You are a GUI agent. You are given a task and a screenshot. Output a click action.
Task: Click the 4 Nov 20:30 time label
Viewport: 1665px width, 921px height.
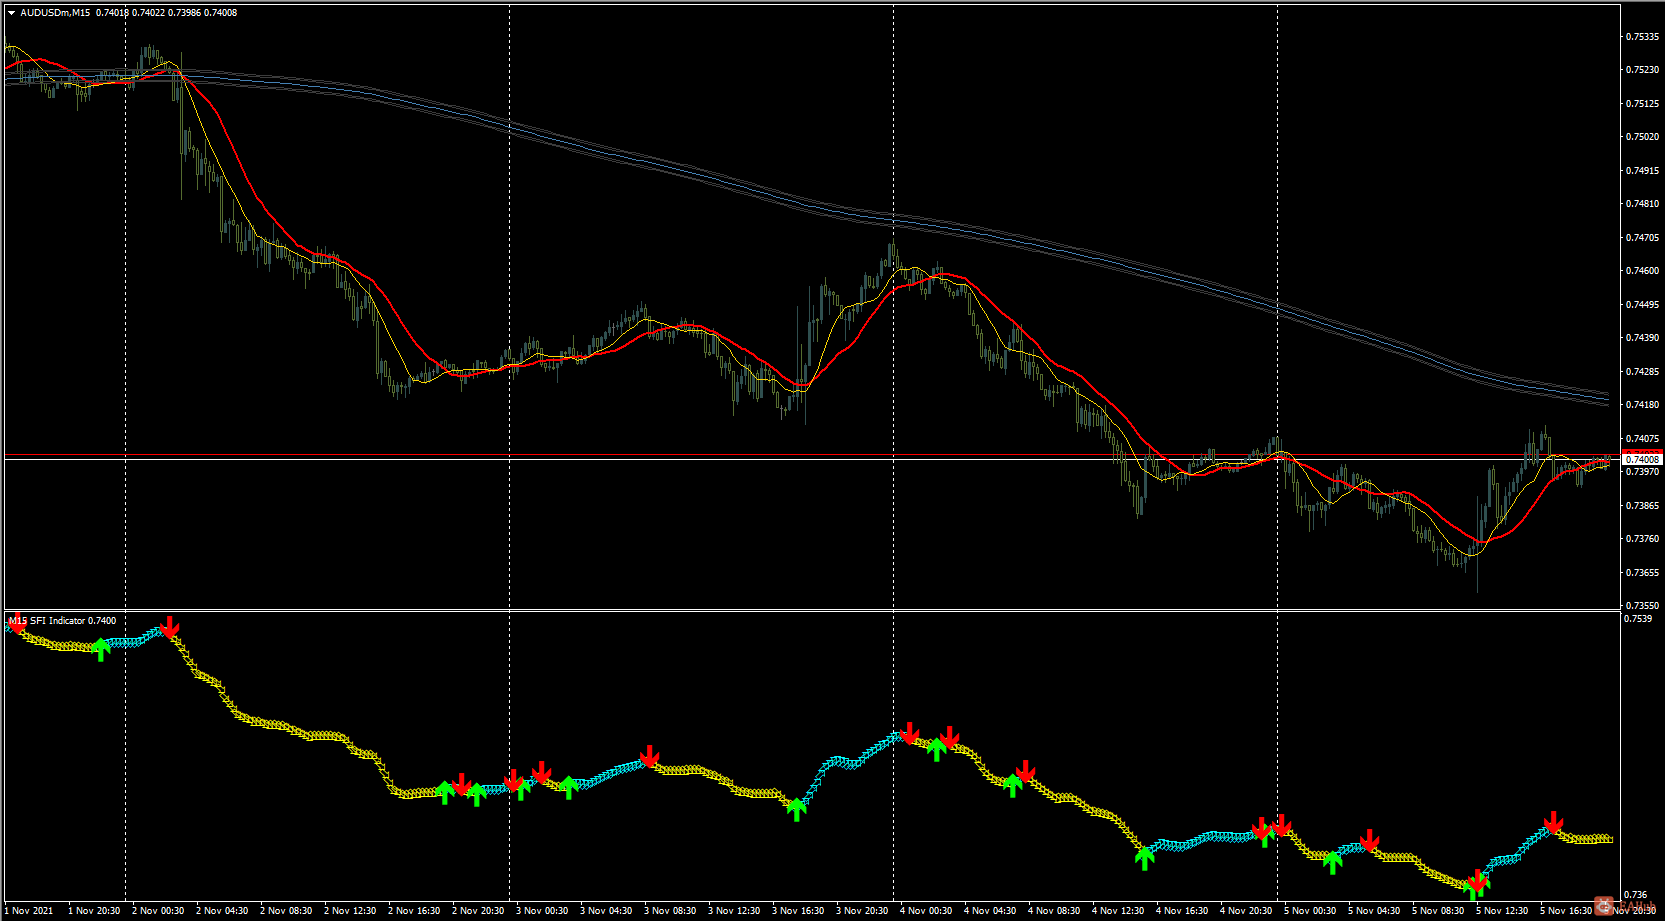pos(1246,911)
